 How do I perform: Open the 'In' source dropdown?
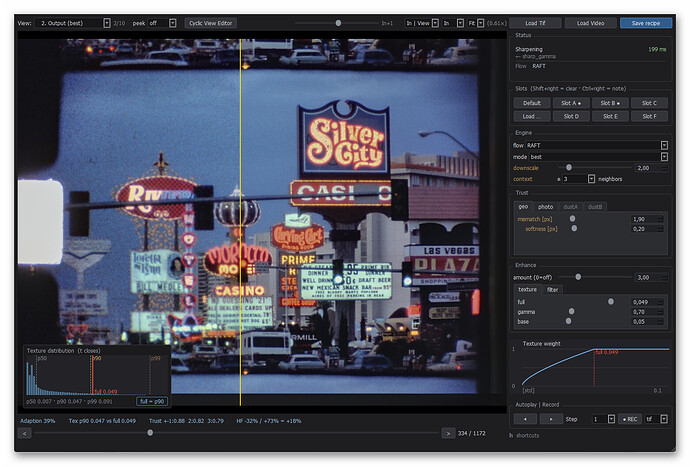coord(453,23)
